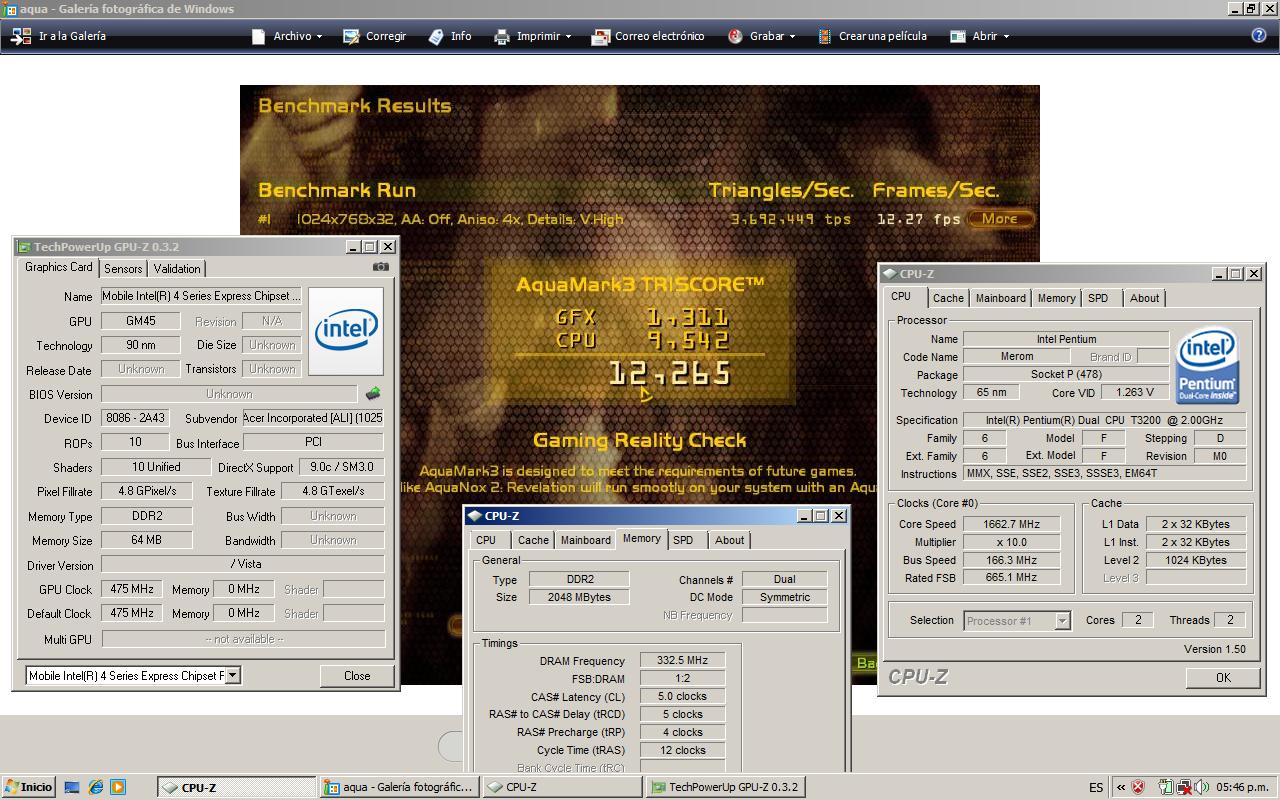Open the Cache tab in right CPU-Z window

(x=948, y=298)
